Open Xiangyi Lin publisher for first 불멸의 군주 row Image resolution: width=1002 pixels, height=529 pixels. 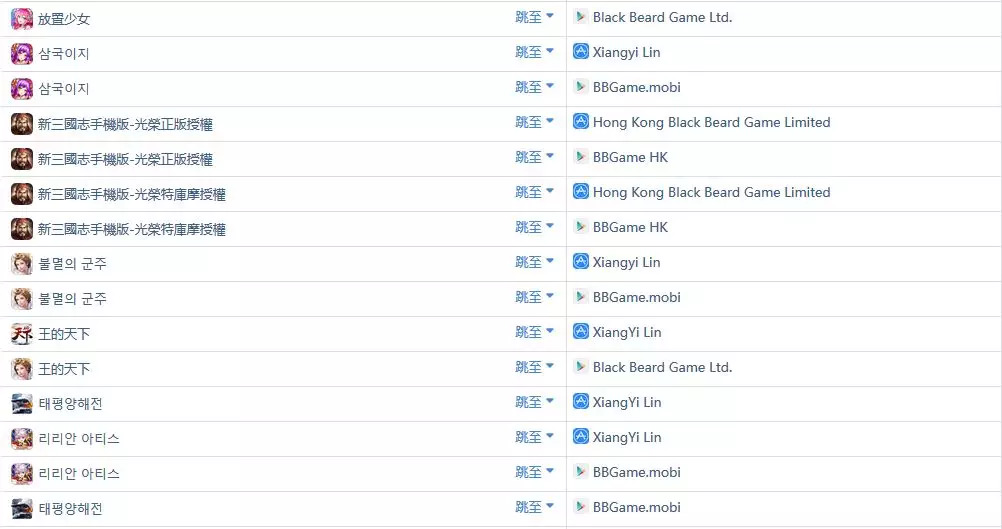coord(626,263)
